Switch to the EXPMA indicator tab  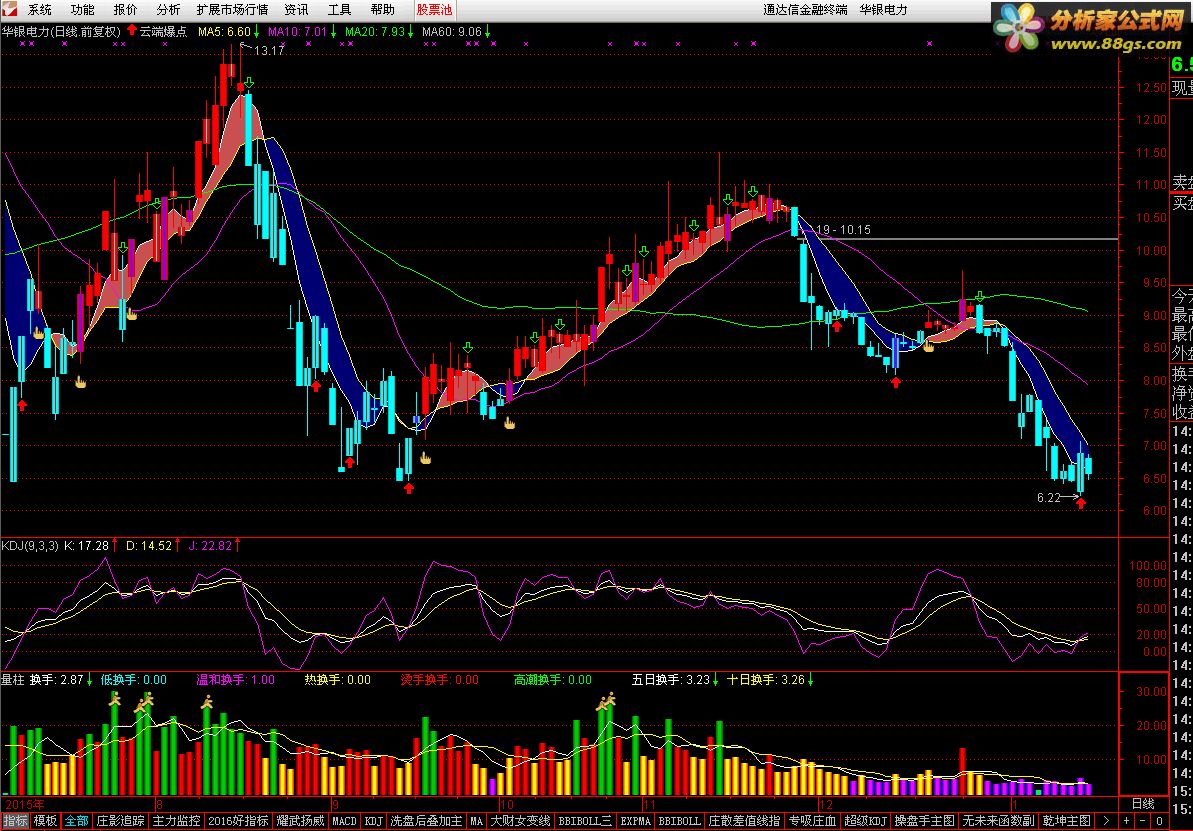[635, 821]
